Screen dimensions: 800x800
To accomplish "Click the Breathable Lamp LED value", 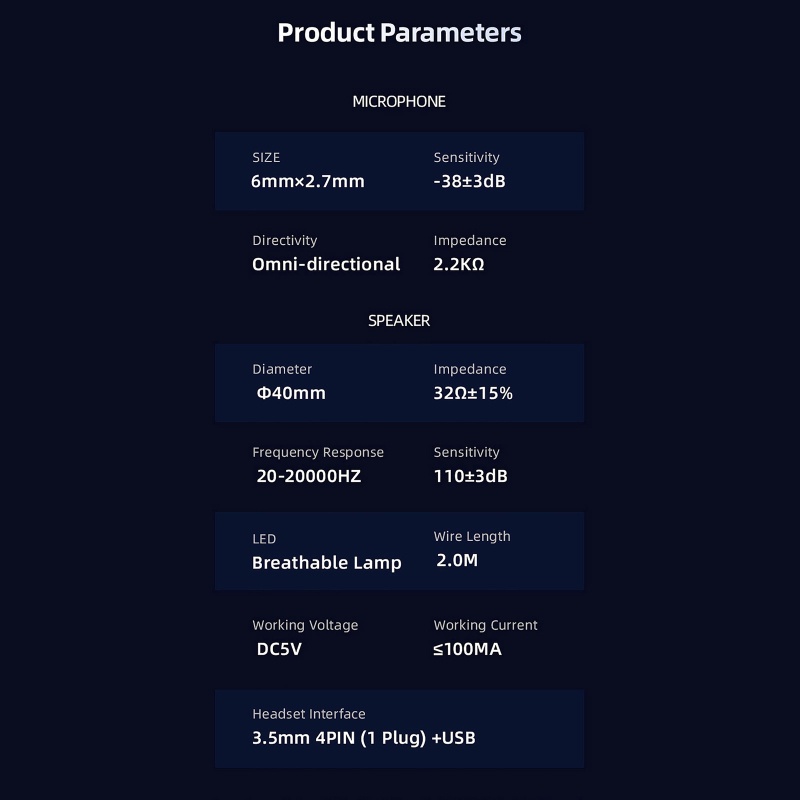I will point(327,562).
